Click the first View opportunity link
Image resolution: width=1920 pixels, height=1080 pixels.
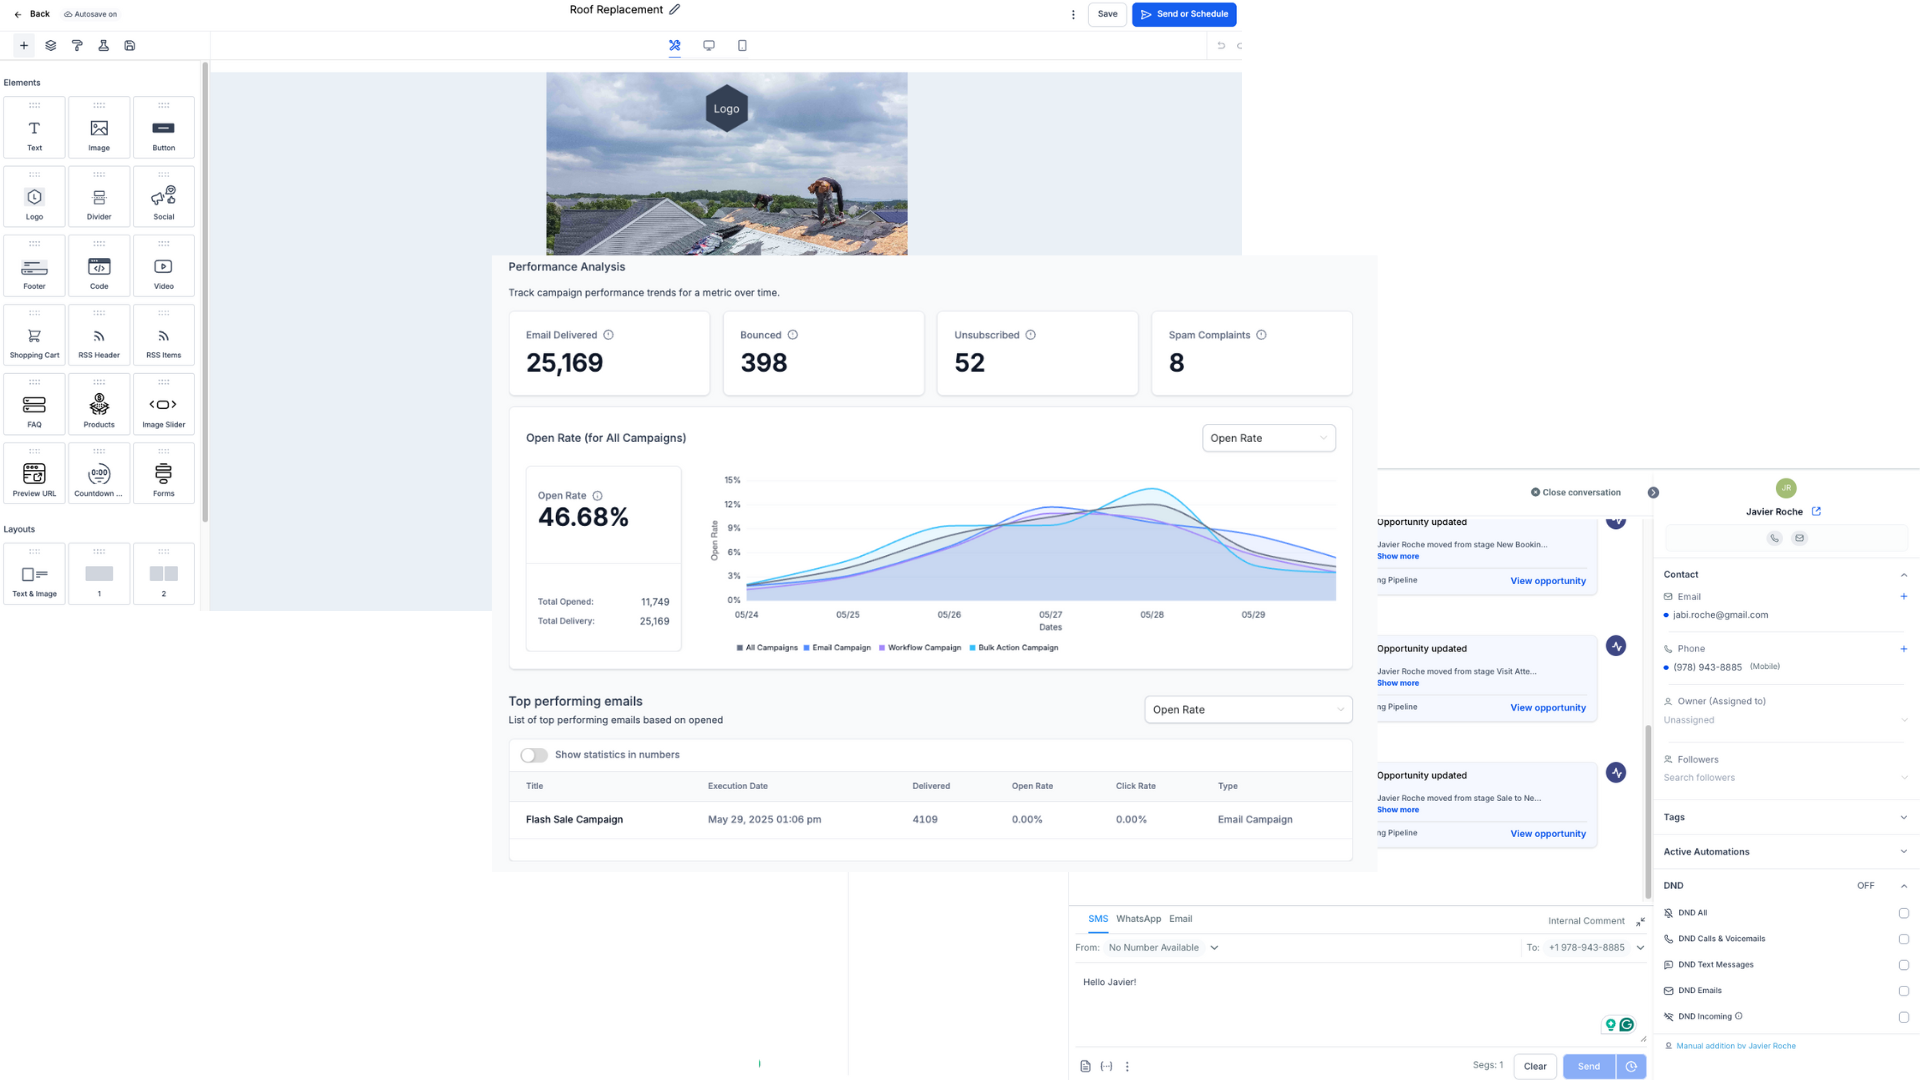pyautogui.click(x=1547, y=581)
